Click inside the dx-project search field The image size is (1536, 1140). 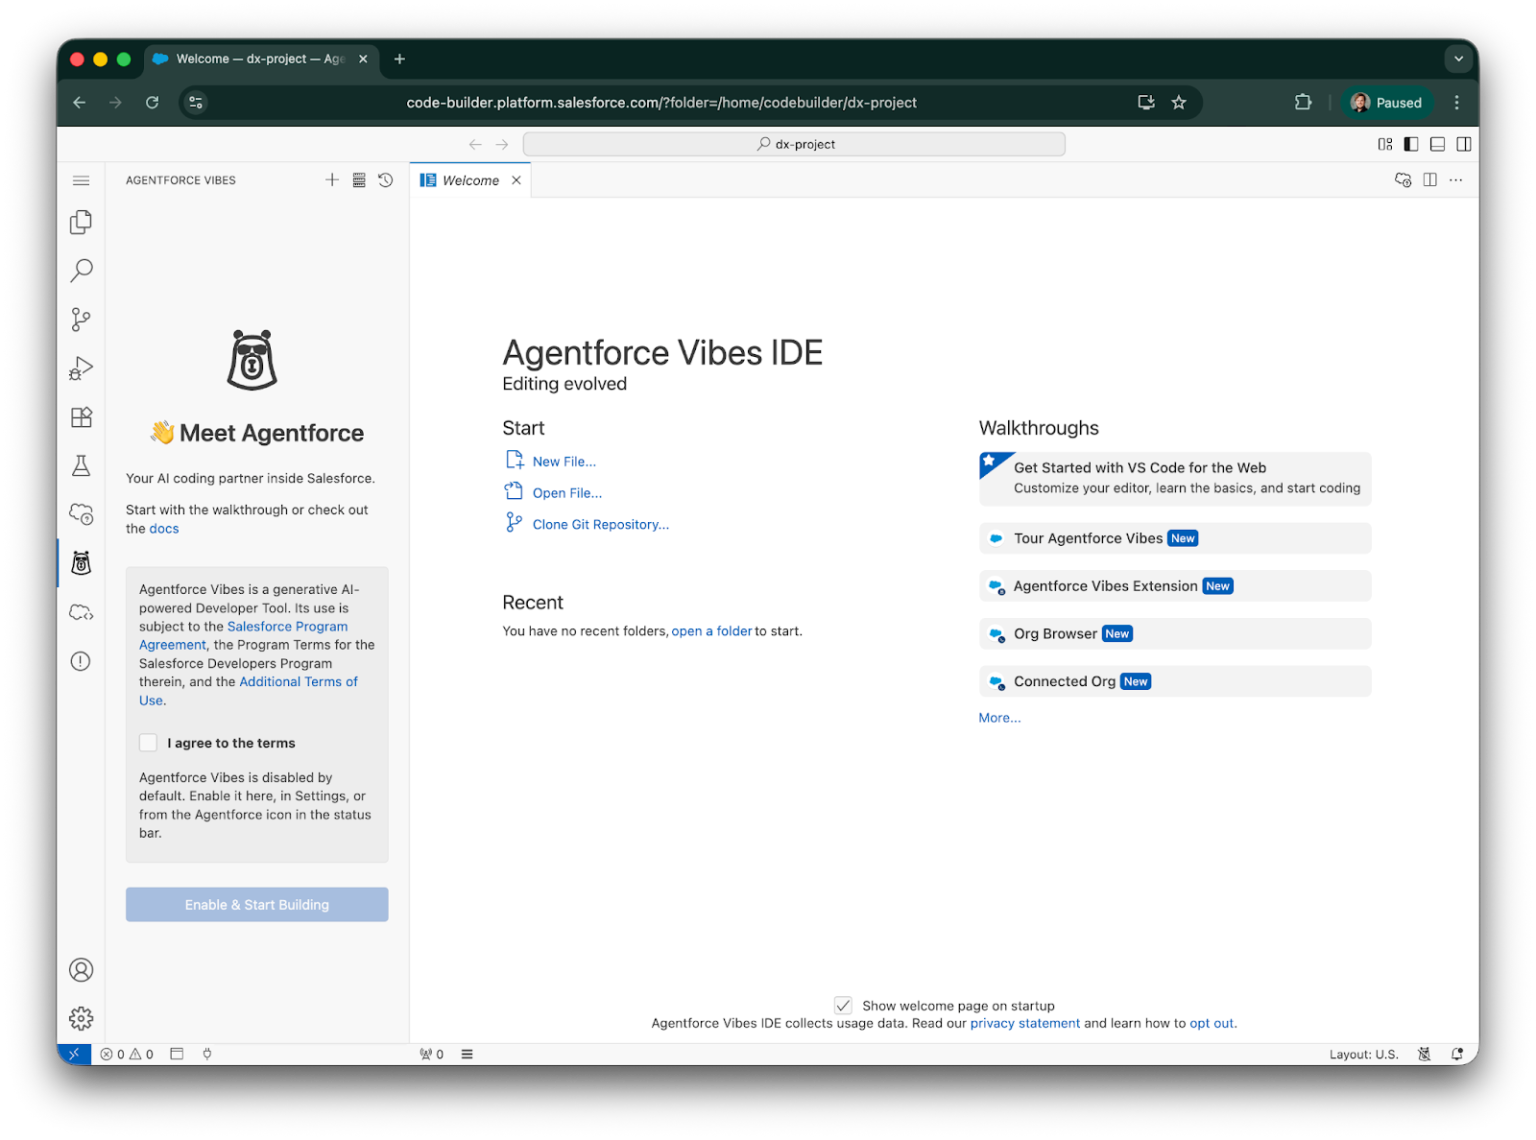795,143
